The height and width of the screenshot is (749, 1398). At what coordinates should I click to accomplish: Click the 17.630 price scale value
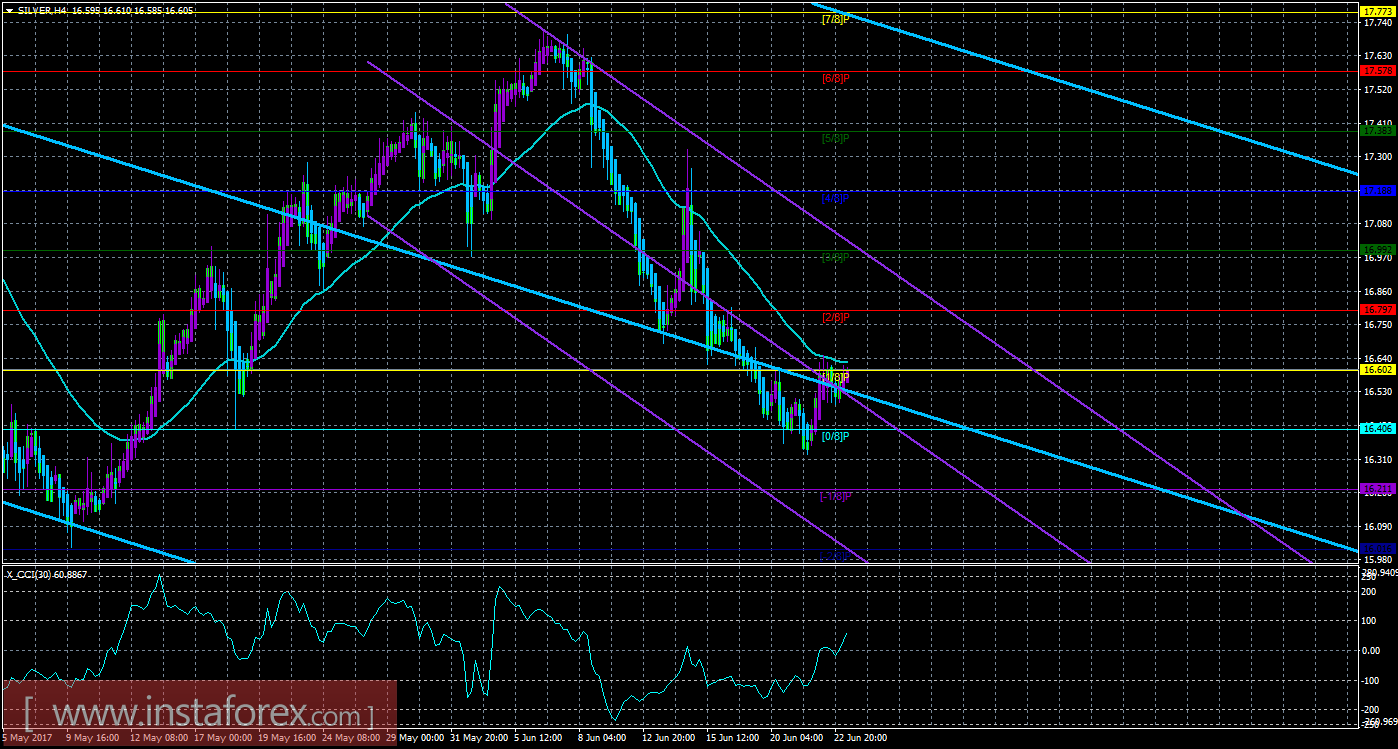pyautogui.click(x=1378, y=55)
